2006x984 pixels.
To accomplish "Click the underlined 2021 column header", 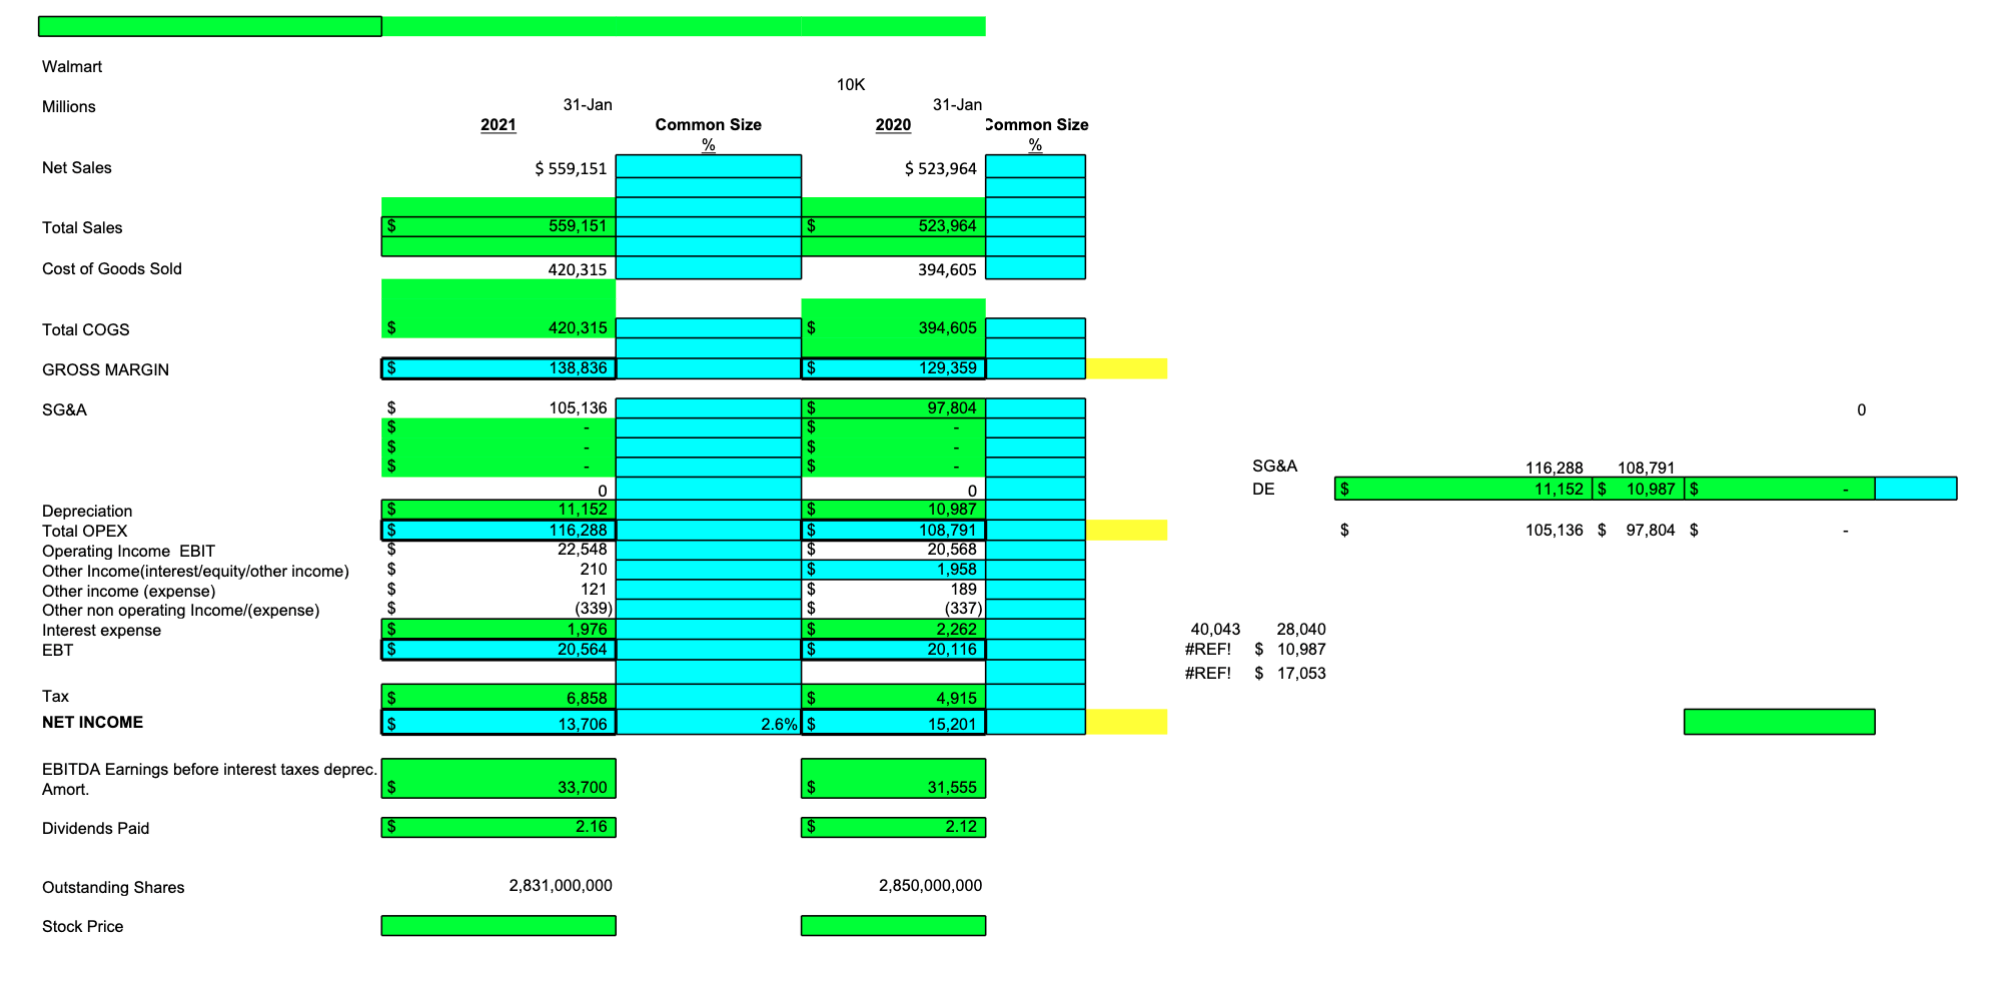I will click(497, 124).
